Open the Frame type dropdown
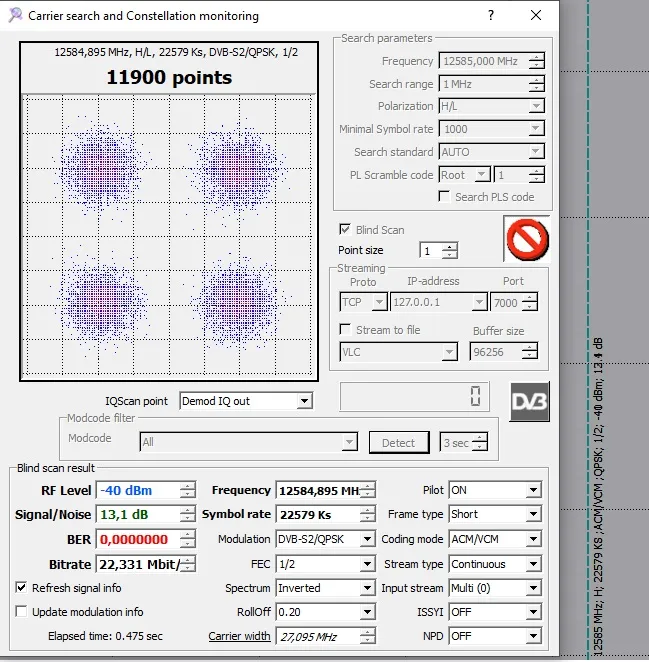The width and height of the screenshot is (649, 662). pos(533,514)
